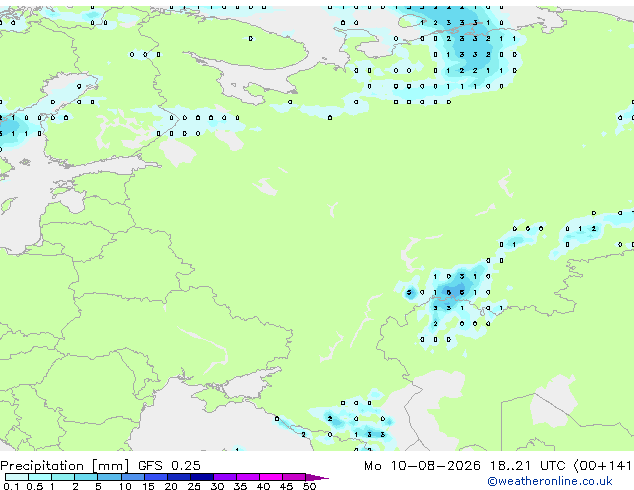Viewport: 634px width, 490px height.
Task: Choose the 10–15 mm legend color swatch
Action: coord(132,477)
